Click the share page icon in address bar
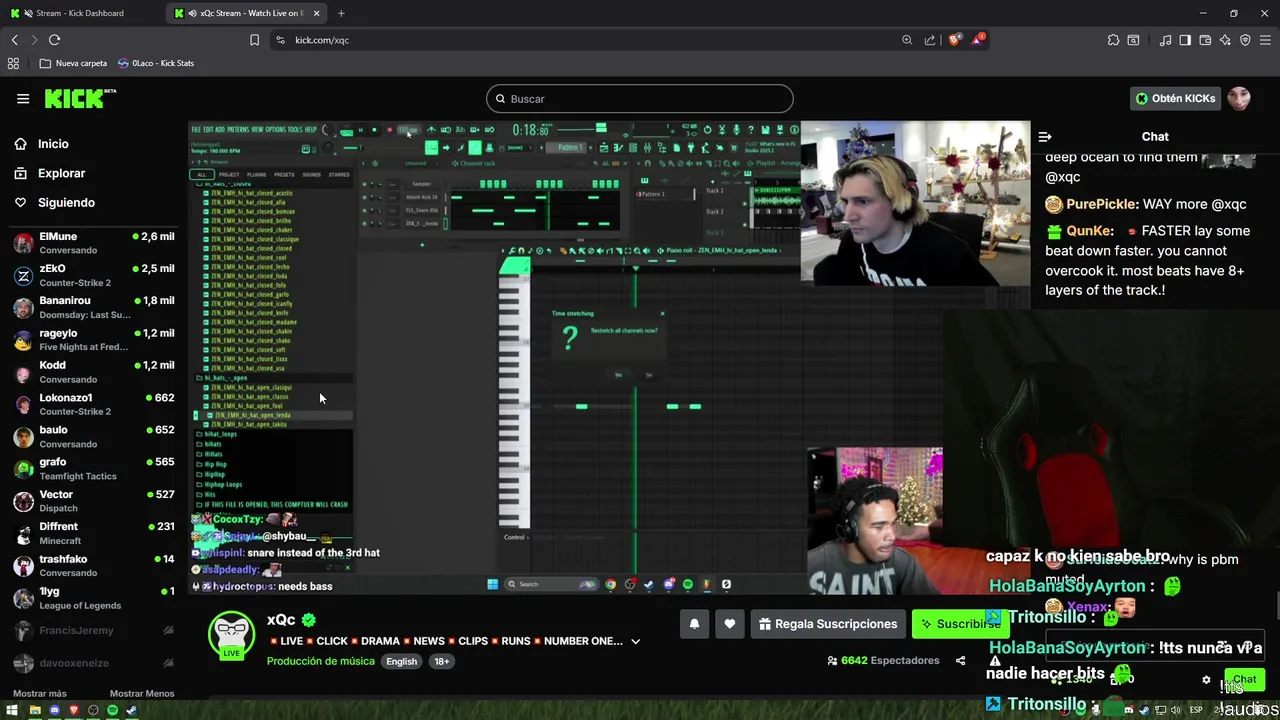Screen dimensions: 1280x720 point(930,40)
